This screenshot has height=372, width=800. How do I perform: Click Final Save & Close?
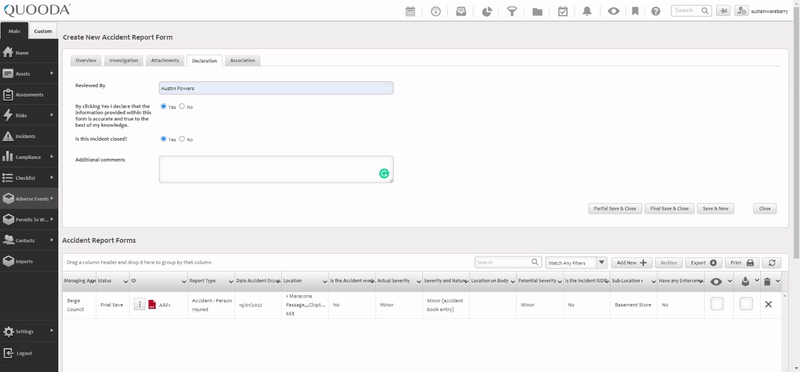point(669,208)
